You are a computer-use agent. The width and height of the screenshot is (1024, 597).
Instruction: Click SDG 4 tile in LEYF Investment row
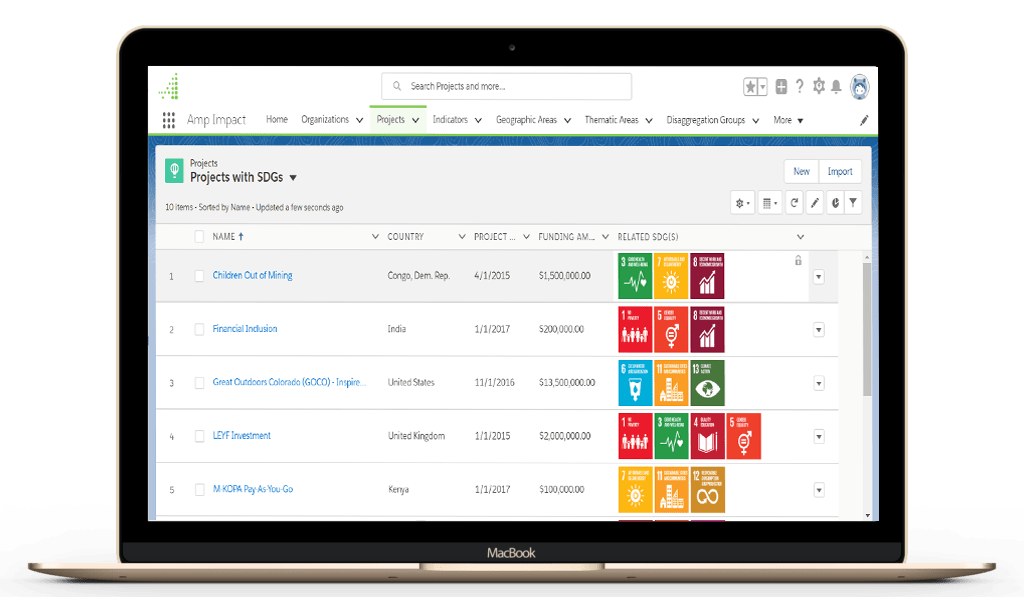pos(708,436)
